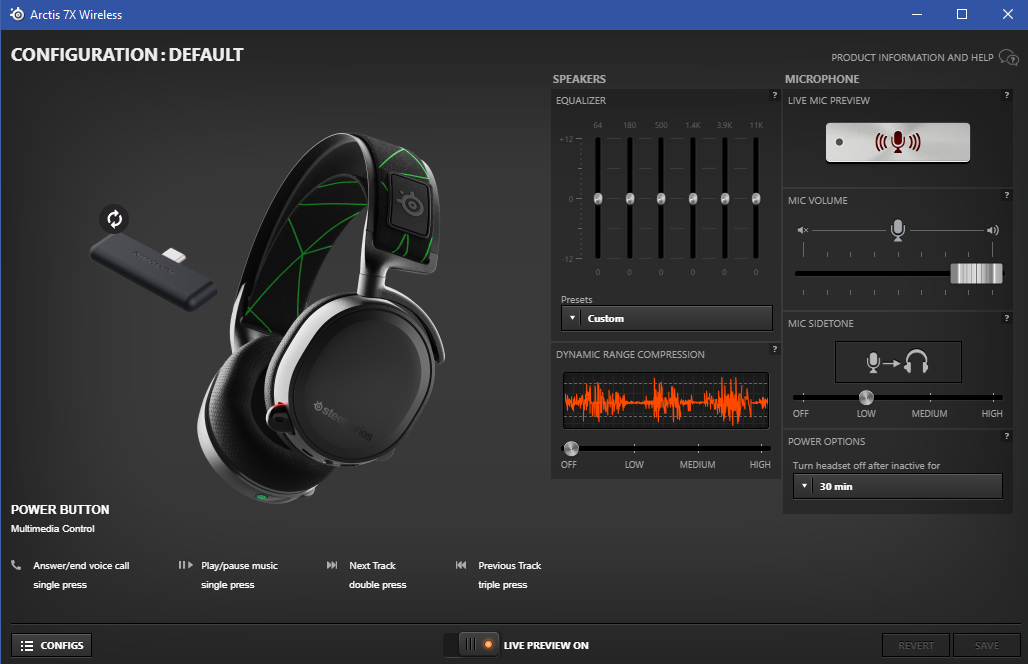
Task: Open the Equalizer help question mark
Action: (x=773, y=94)
